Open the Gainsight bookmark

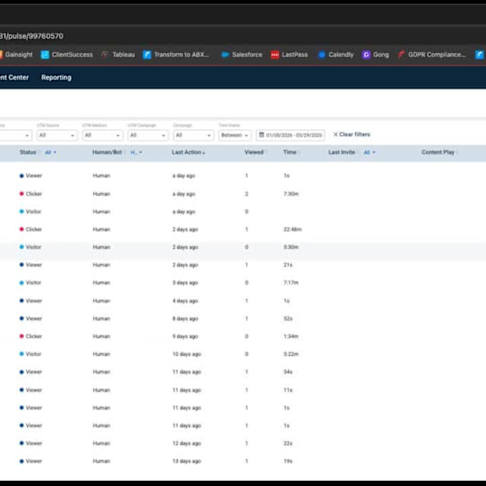(x=16, y=55)
